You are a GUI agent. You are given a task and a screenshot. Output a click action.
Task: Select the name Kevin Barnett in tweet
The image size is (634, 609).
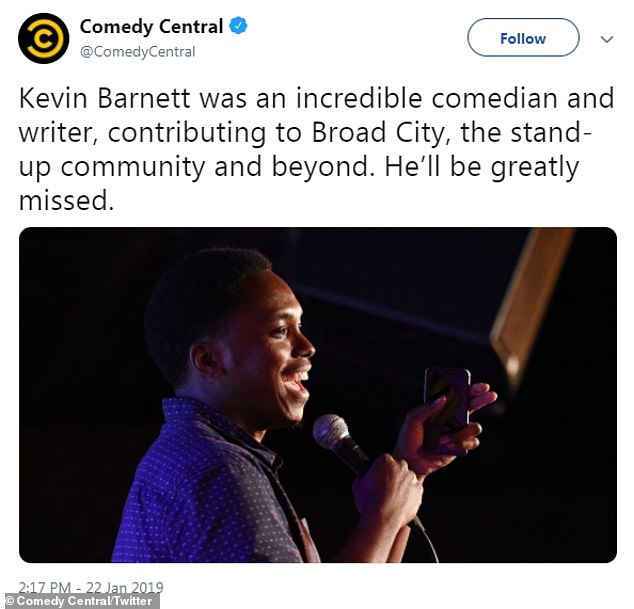click(x=105, y=99)
